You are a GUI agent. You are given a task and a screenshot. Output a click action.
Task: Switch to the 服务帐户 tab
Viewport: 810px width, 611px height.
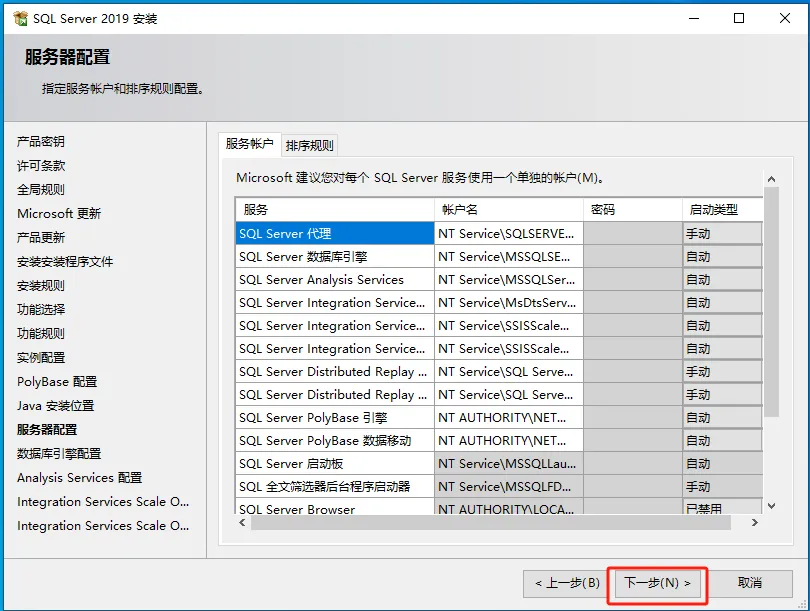pyautogui.click(x=250, y=144)
